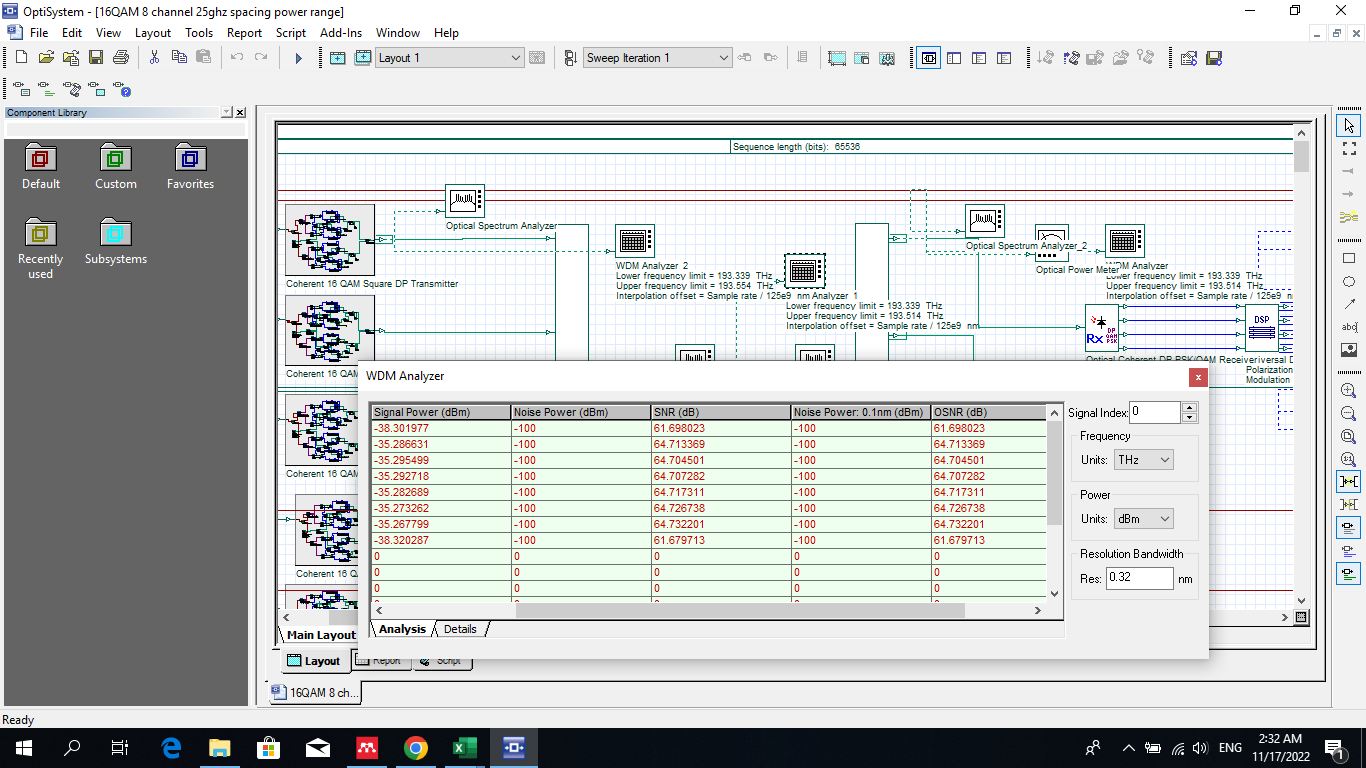This screenshot has width=1366, height=768.
Task: Switch to the Details tab in WDM Analyzer
Action: tap(459, 629)
